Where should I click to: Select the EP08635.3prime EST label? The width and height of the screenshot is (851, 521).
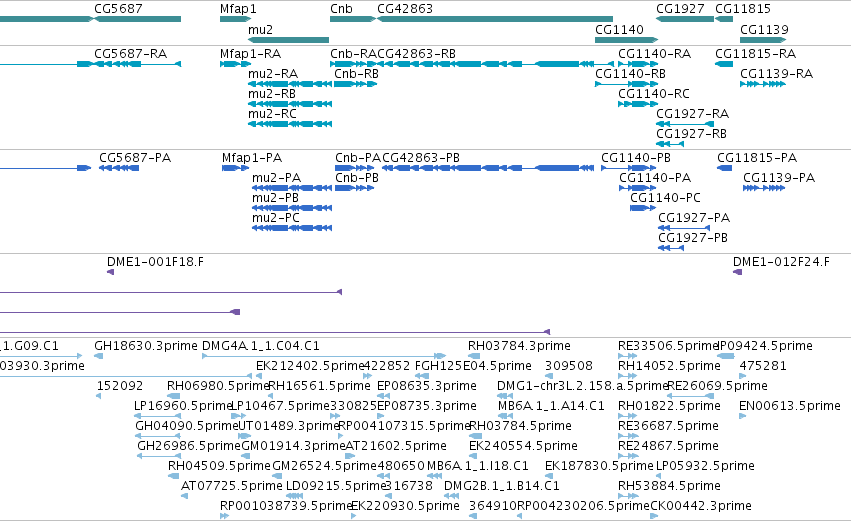[x=427, y=386]
